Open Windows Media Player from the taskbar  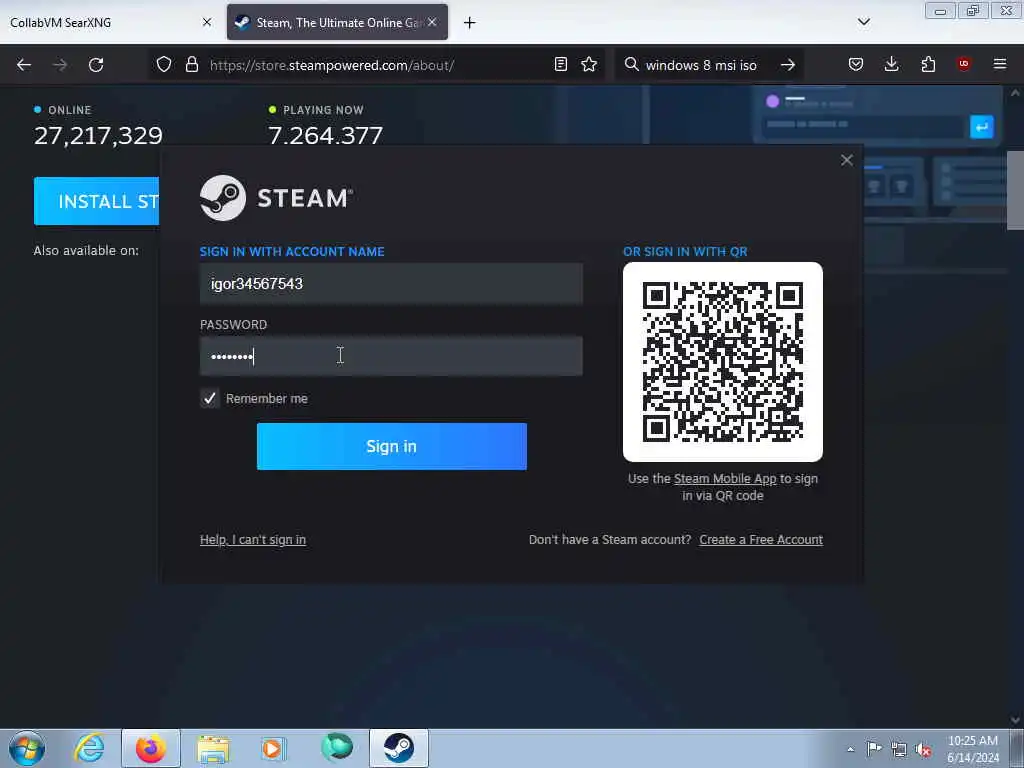click(x=274, y=748)
